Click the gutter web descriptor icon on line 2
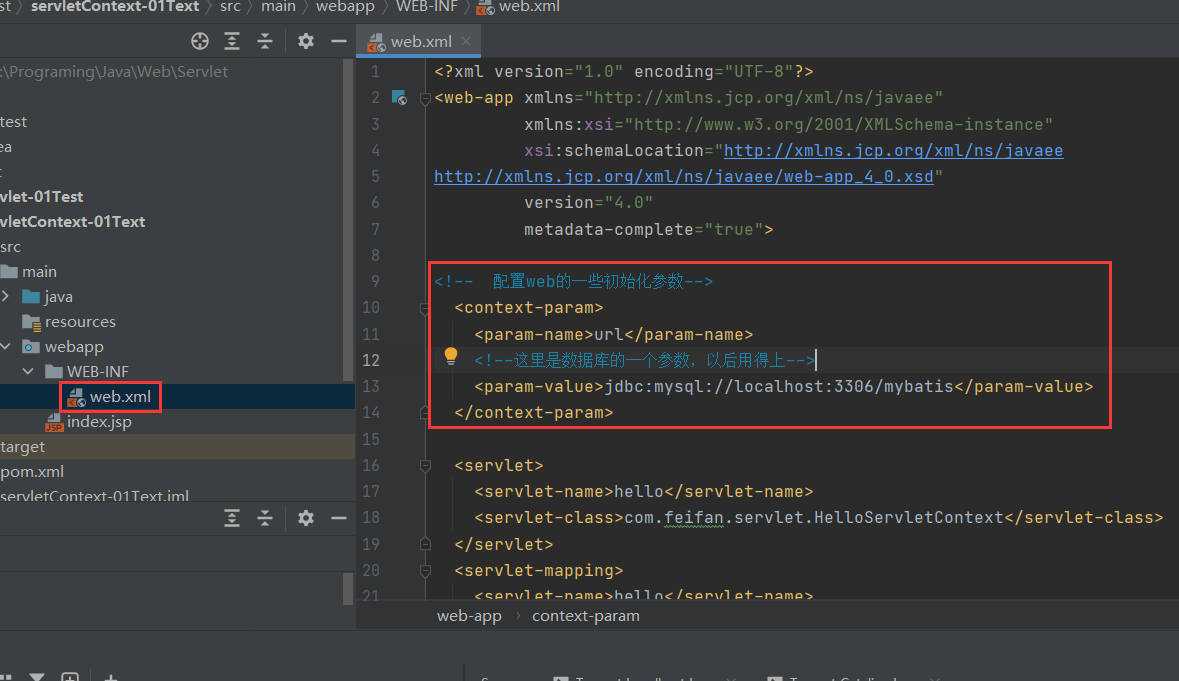 tap(399, 98)
